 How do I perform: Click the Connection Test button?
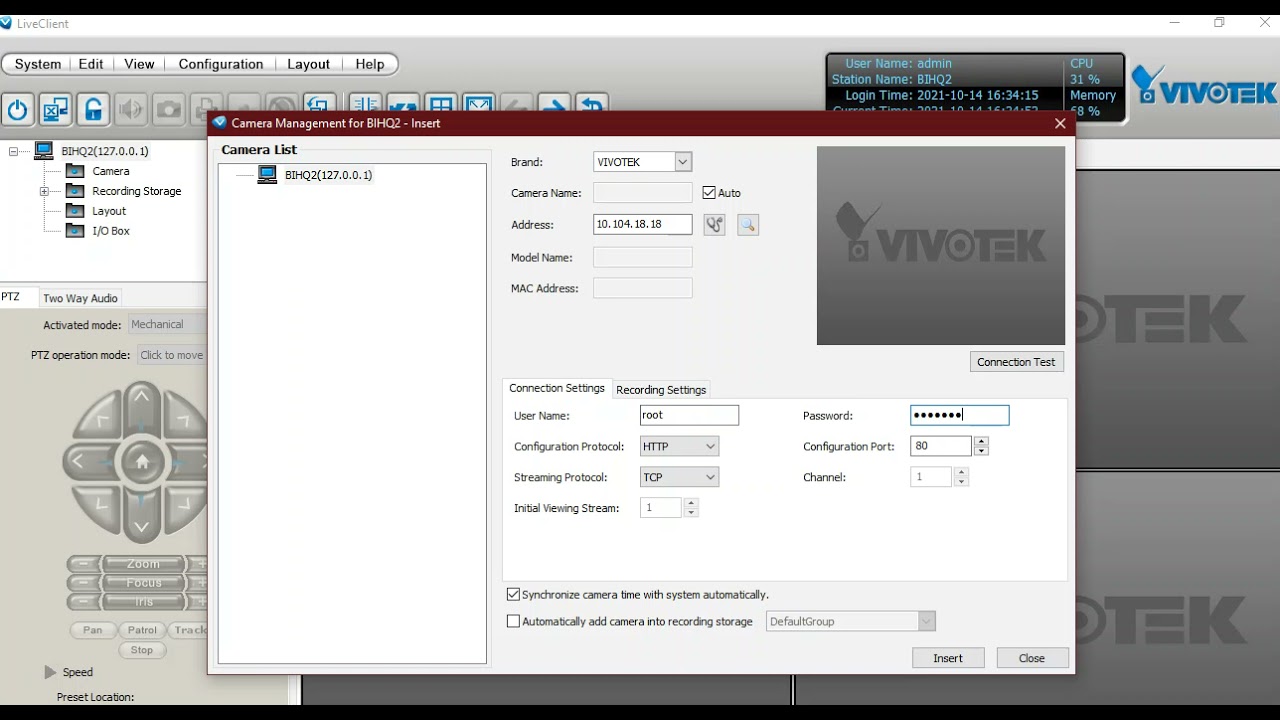tap(1016, 362)
